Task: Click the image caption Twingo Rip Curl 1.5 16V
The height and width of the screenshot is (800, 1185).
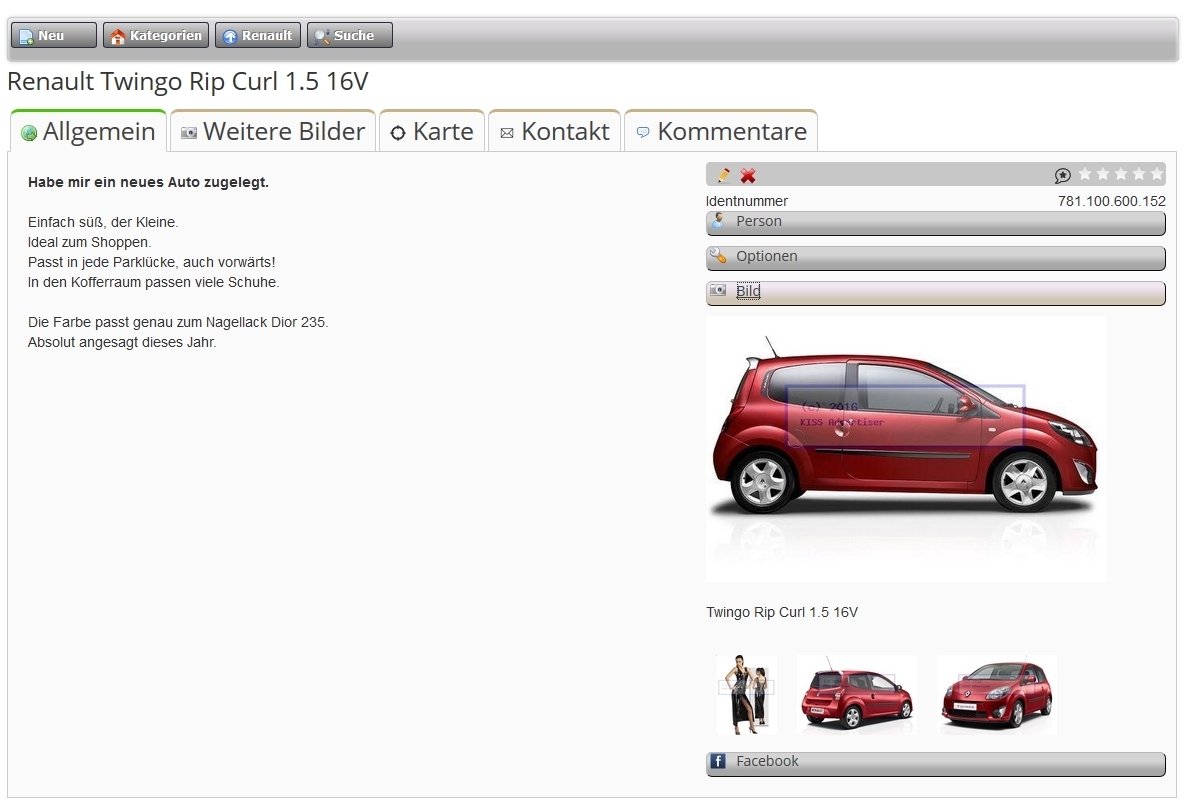Action: pyautogui.click(x=782, y=612)
